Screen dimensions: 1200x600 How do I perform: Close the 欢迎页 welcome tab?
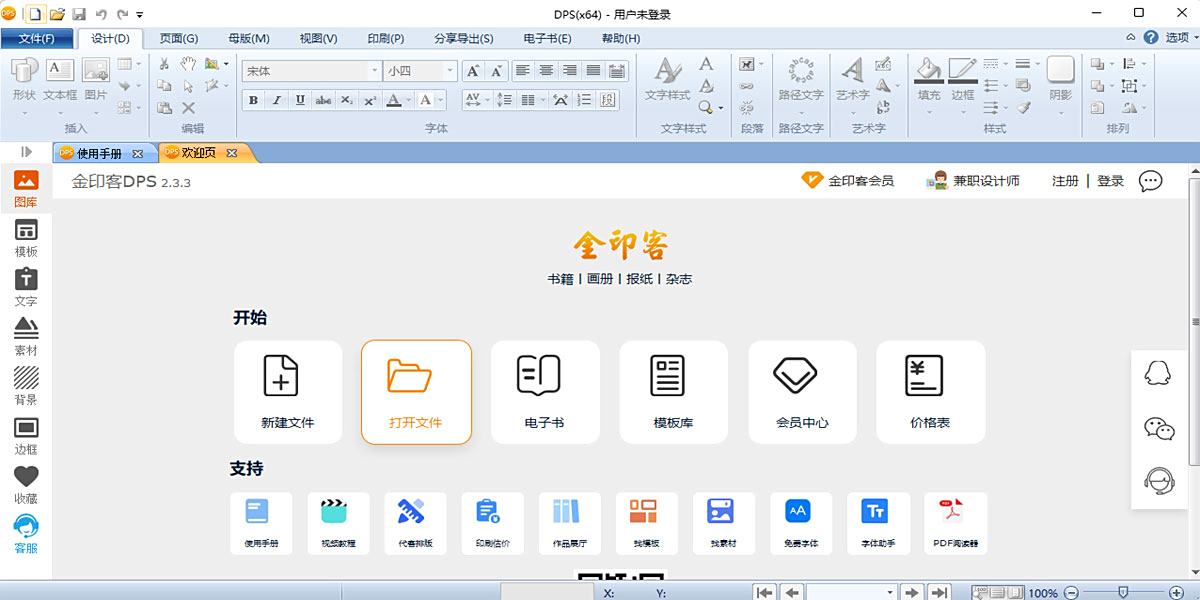pyautogui.click(x=232, y=153)
